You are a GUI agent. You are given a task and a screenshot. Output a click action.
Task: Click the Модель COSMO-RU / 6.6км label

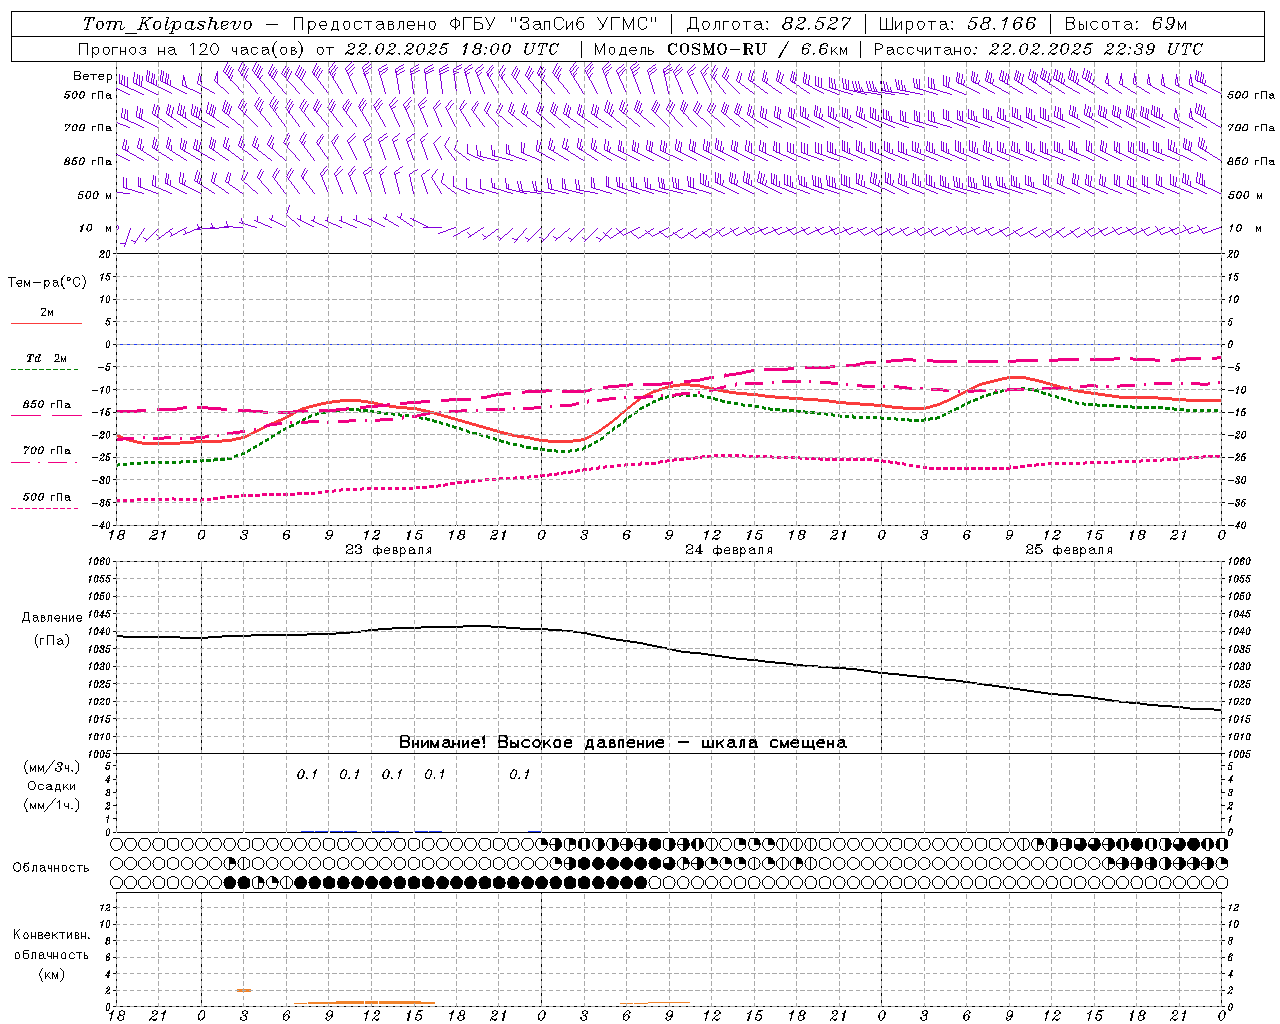[721, 49]
